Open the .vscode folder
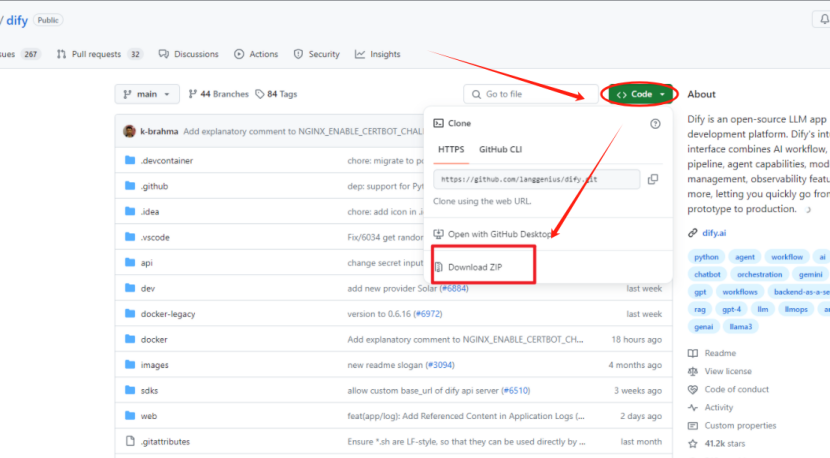Screen dimensions: 830x458 155,237
